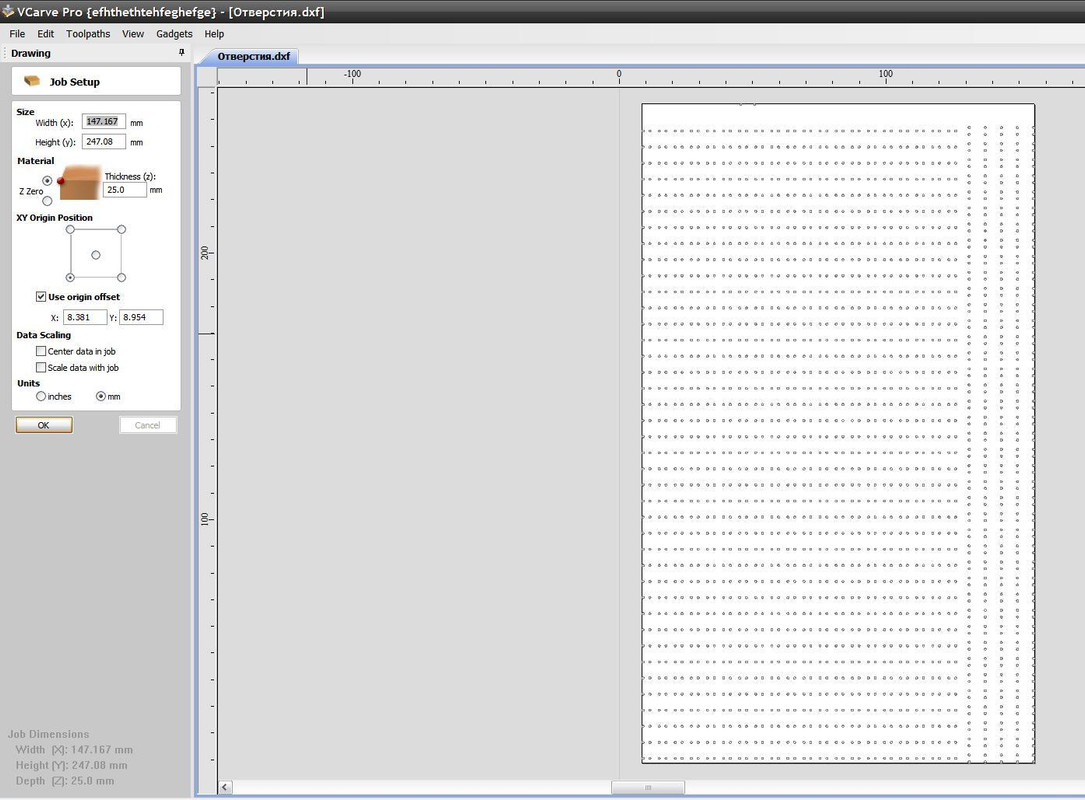Toggle the Use origin offset checkbox
Viewport: 1085px width, 800px height.
(41, 296)
